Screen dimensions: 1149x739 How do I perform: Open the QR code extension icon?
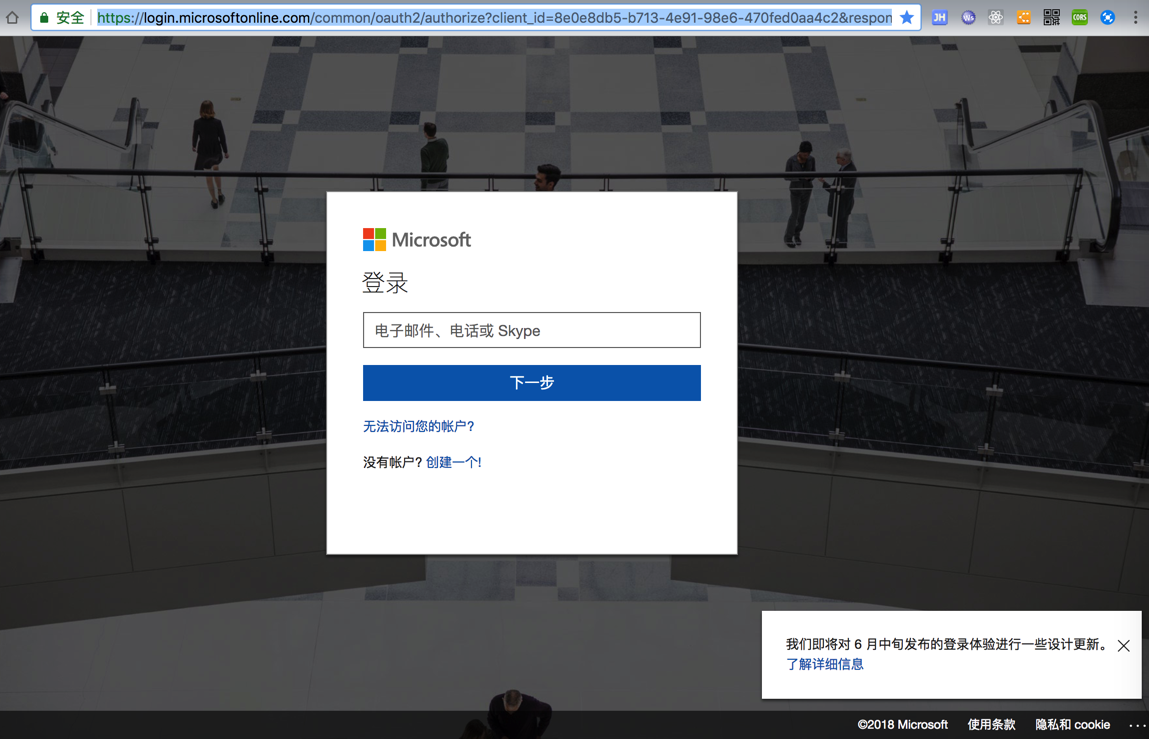1052,18
